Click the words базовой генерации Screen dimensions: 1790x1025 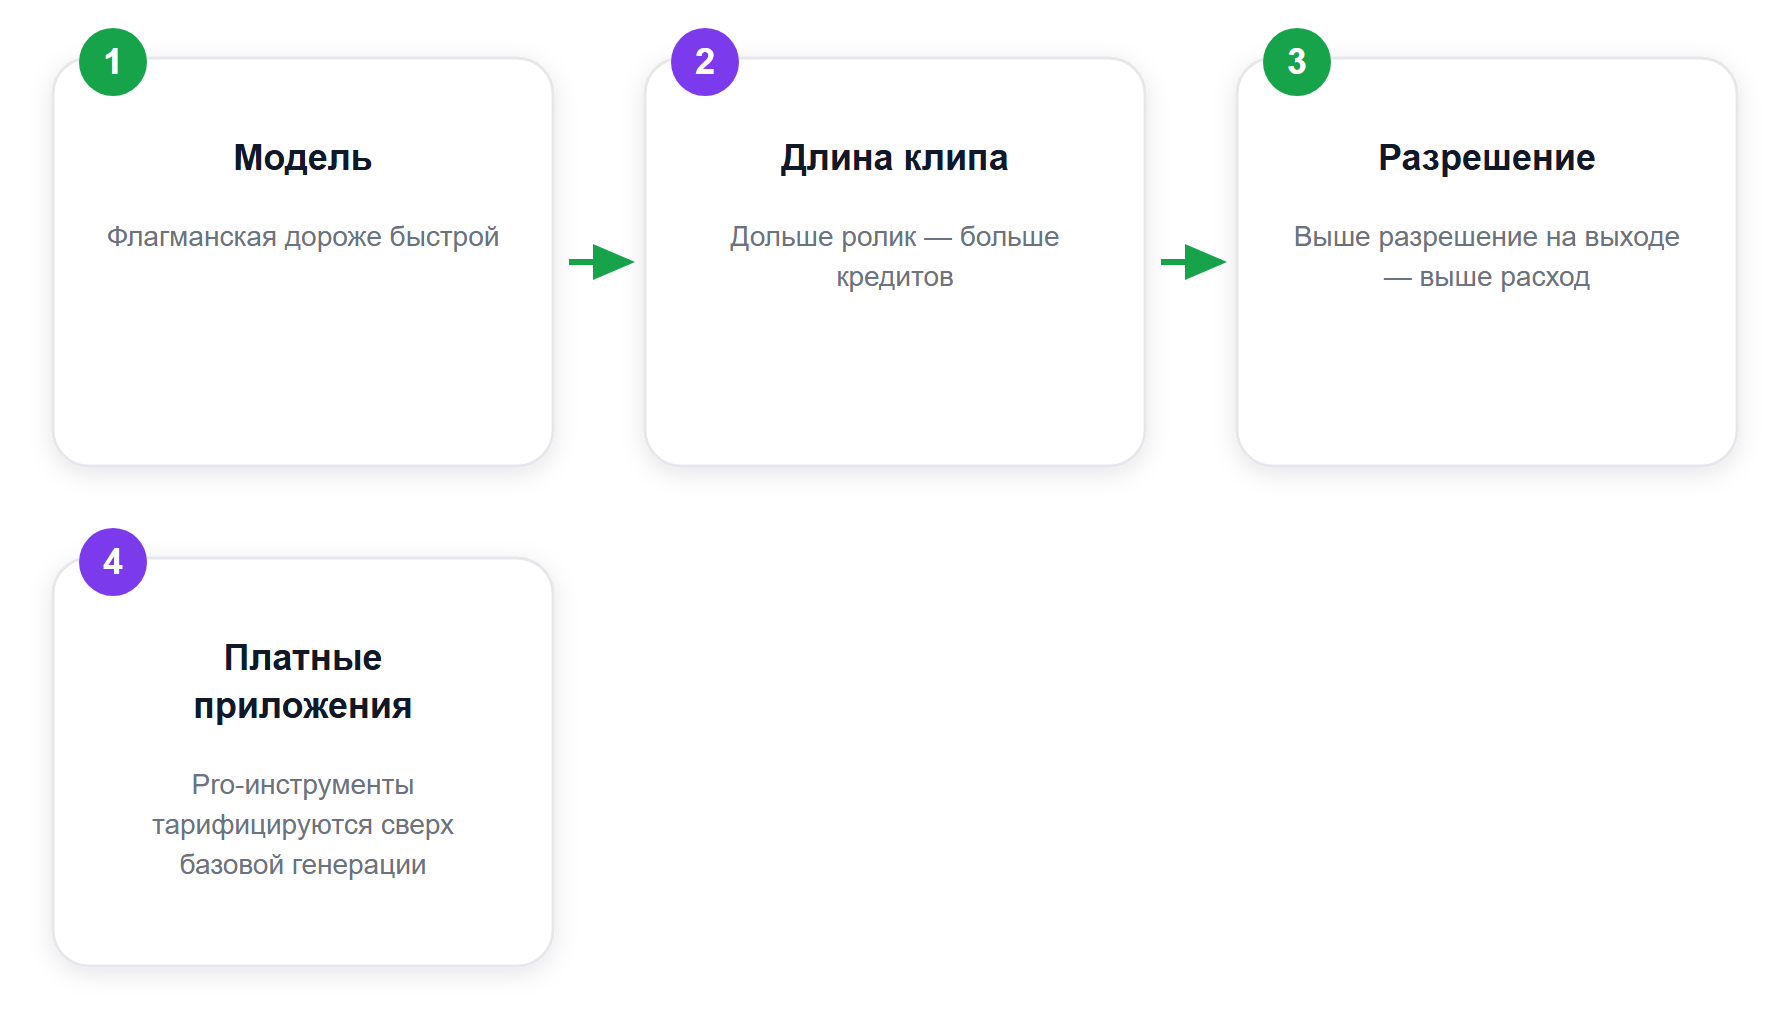point(303,865)
